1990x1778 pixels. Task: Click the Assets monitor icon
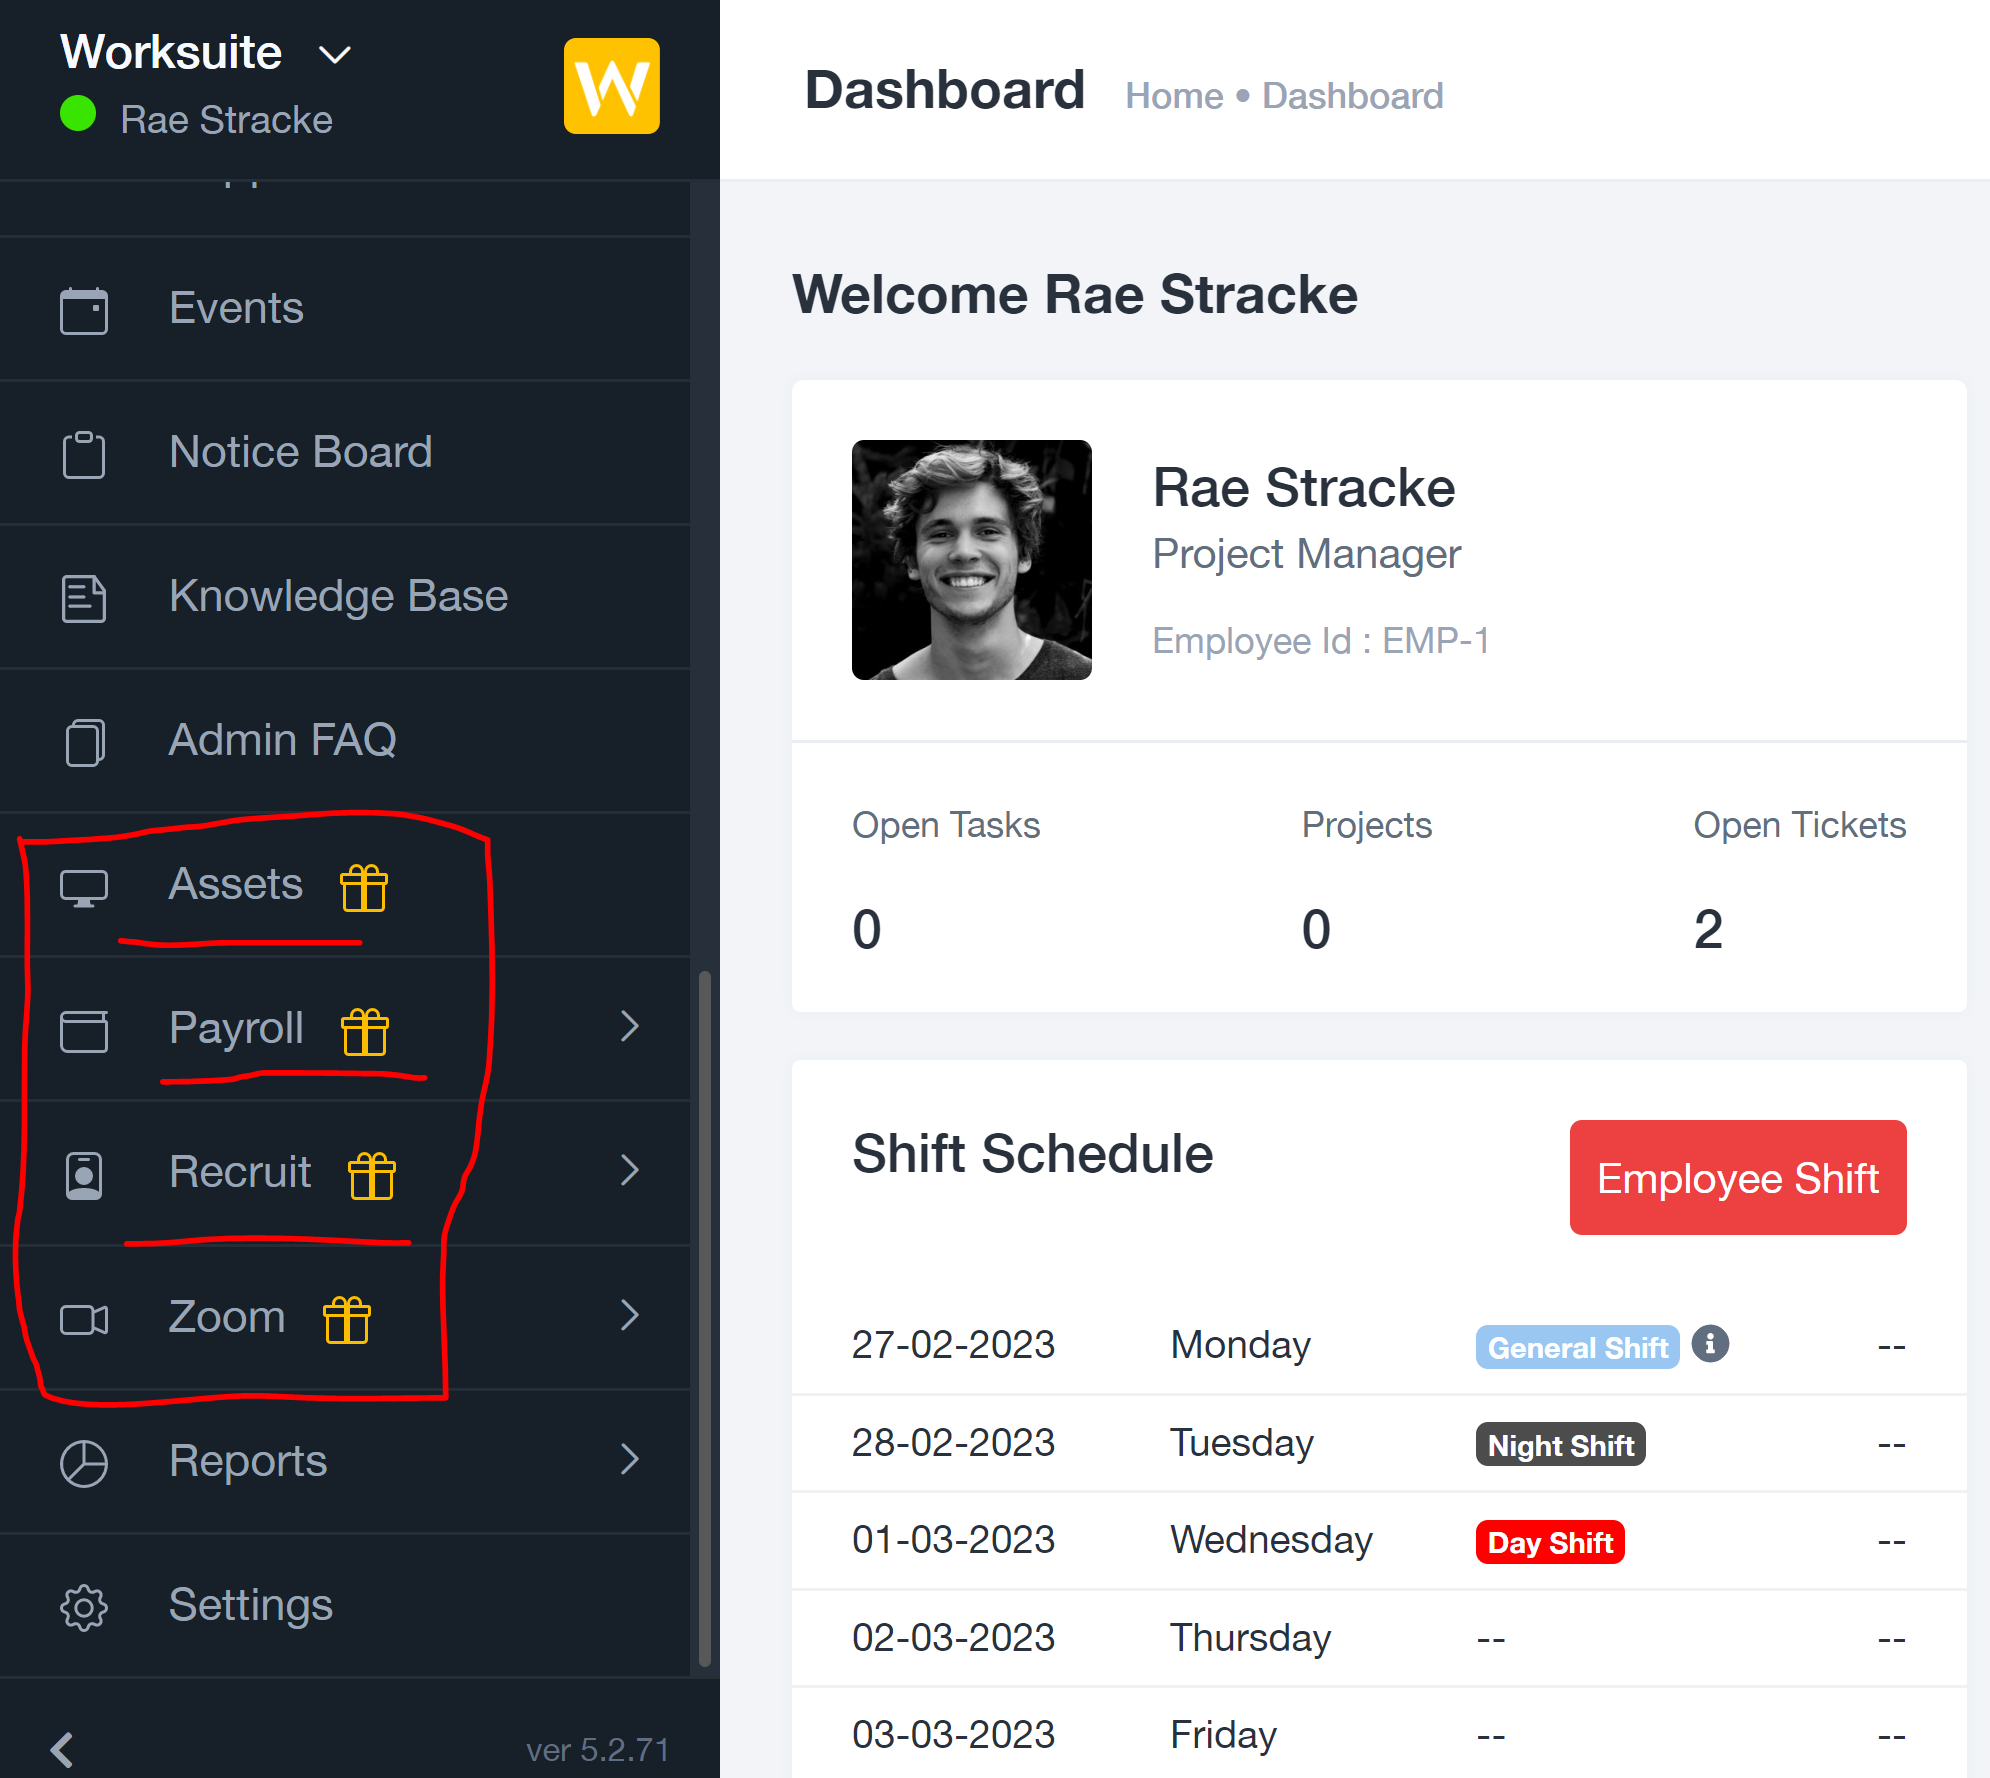click(x=84, y=887)
